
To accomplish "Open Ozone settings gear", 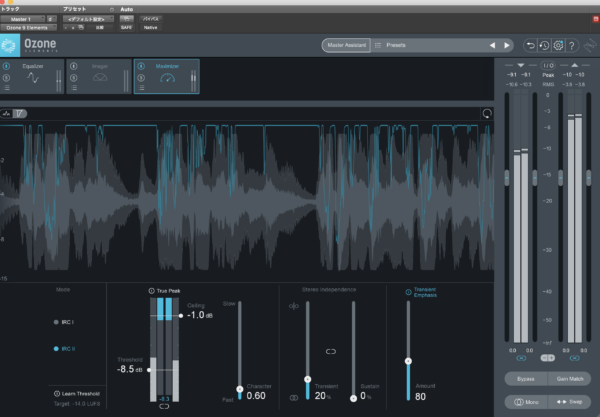I will 558,46.
